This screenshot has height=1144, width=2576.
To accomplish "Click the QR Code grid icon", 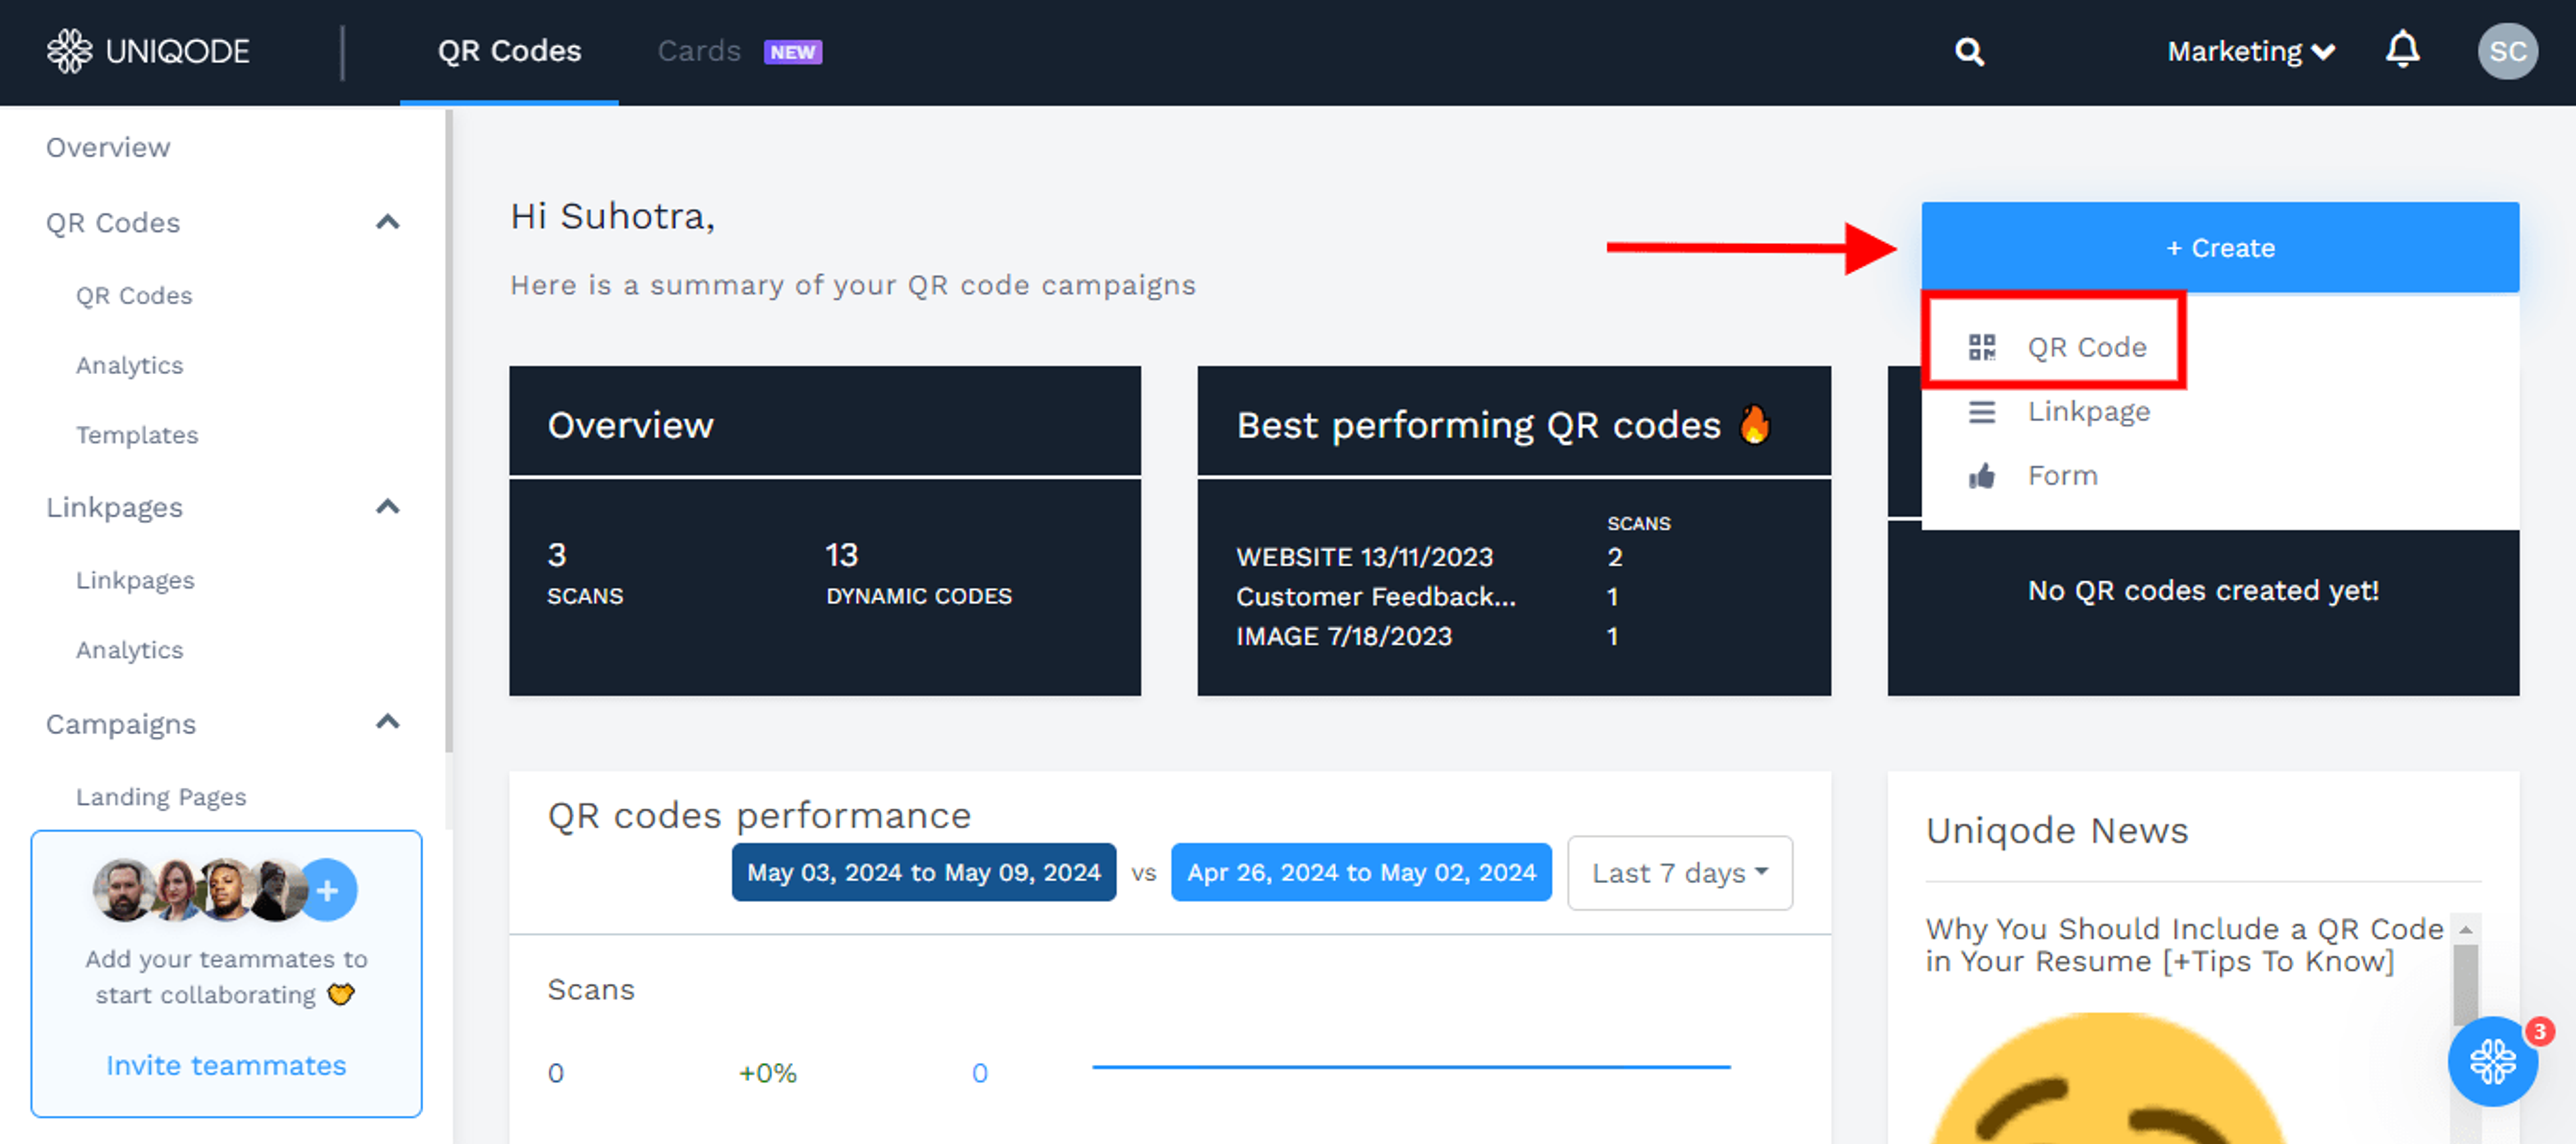I will (x=1981, y=347).
